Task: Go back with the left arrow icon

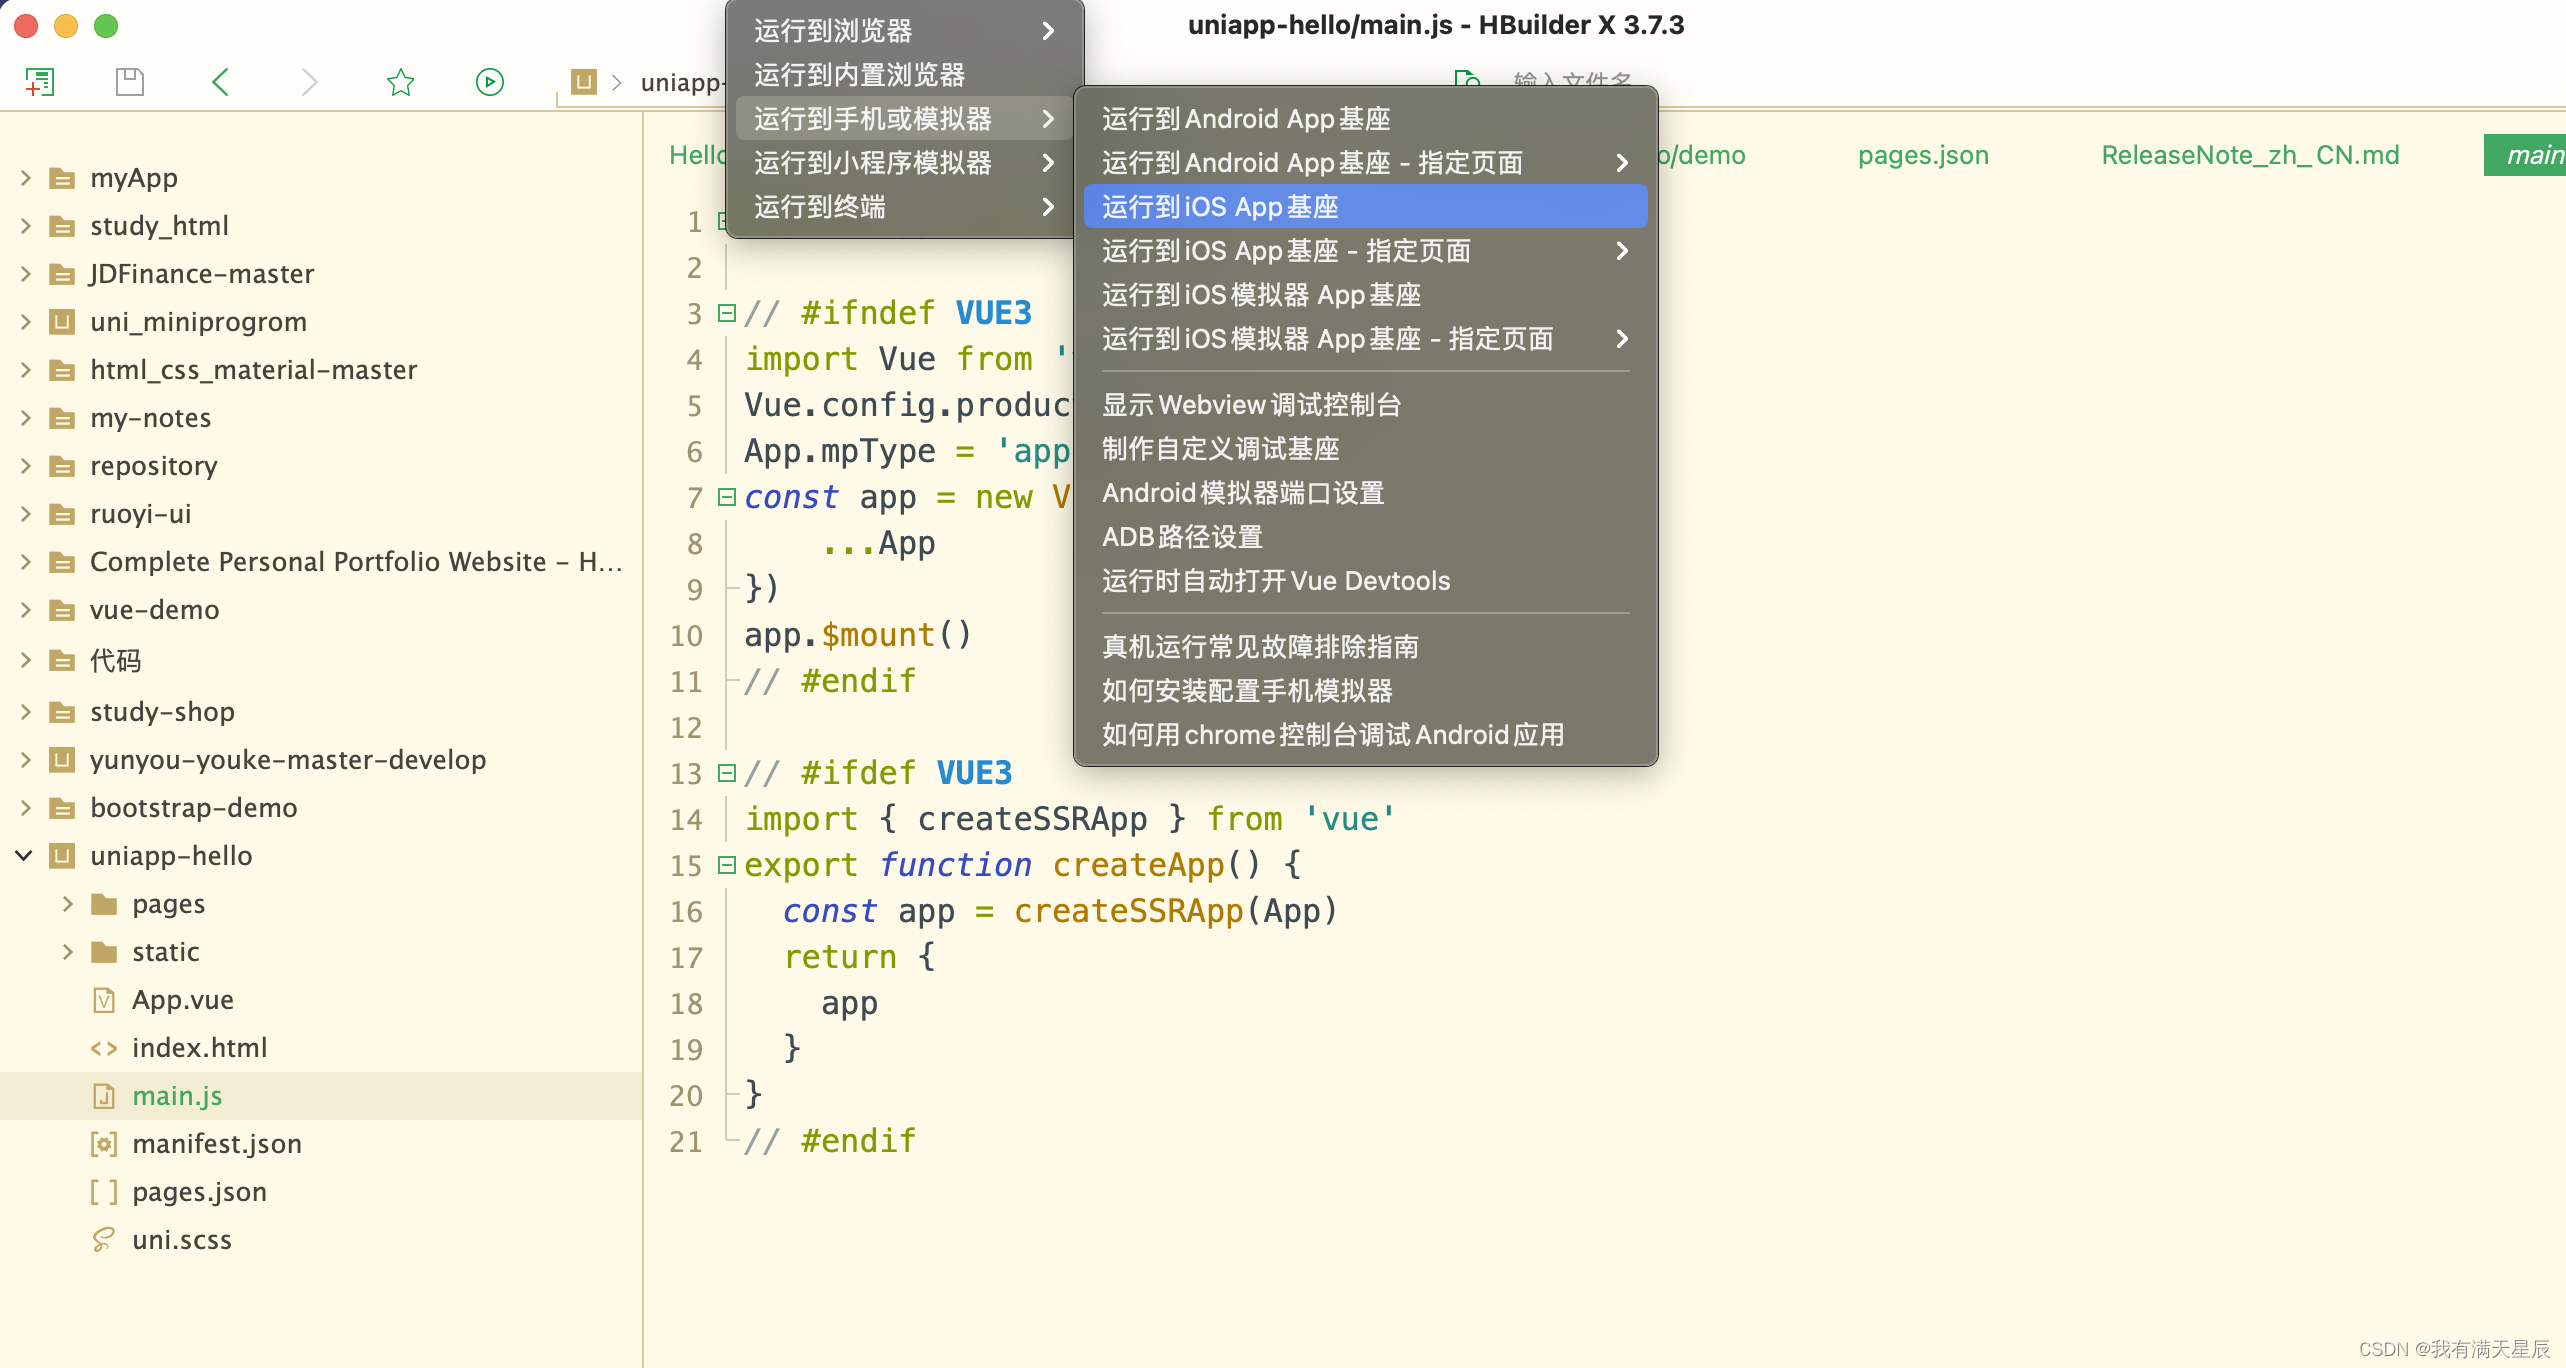Action: click(x=221, y=81)
